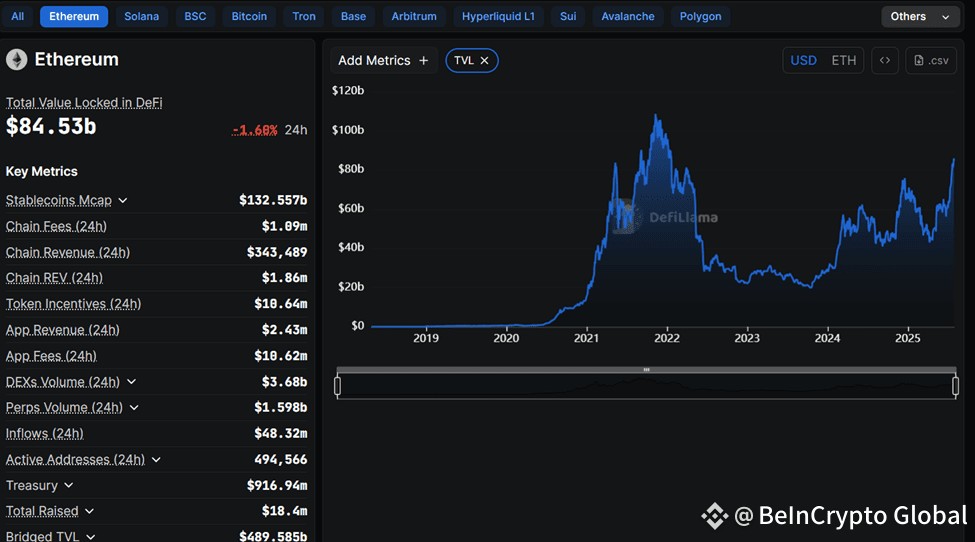
Task: Switch to the Bitcoin chain tab
Action: pyautogui.click(x=249, y=17)
